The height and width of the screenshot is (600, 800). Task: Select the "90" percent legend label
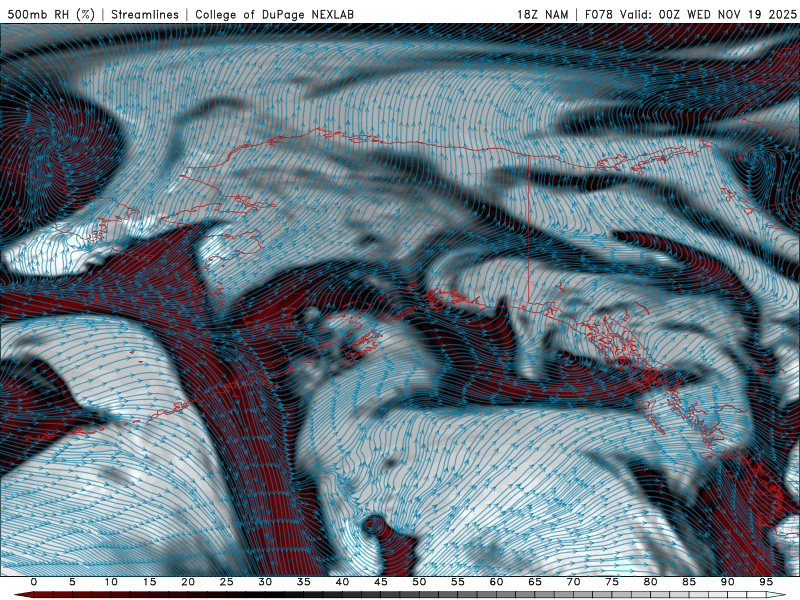click(727, 582)
